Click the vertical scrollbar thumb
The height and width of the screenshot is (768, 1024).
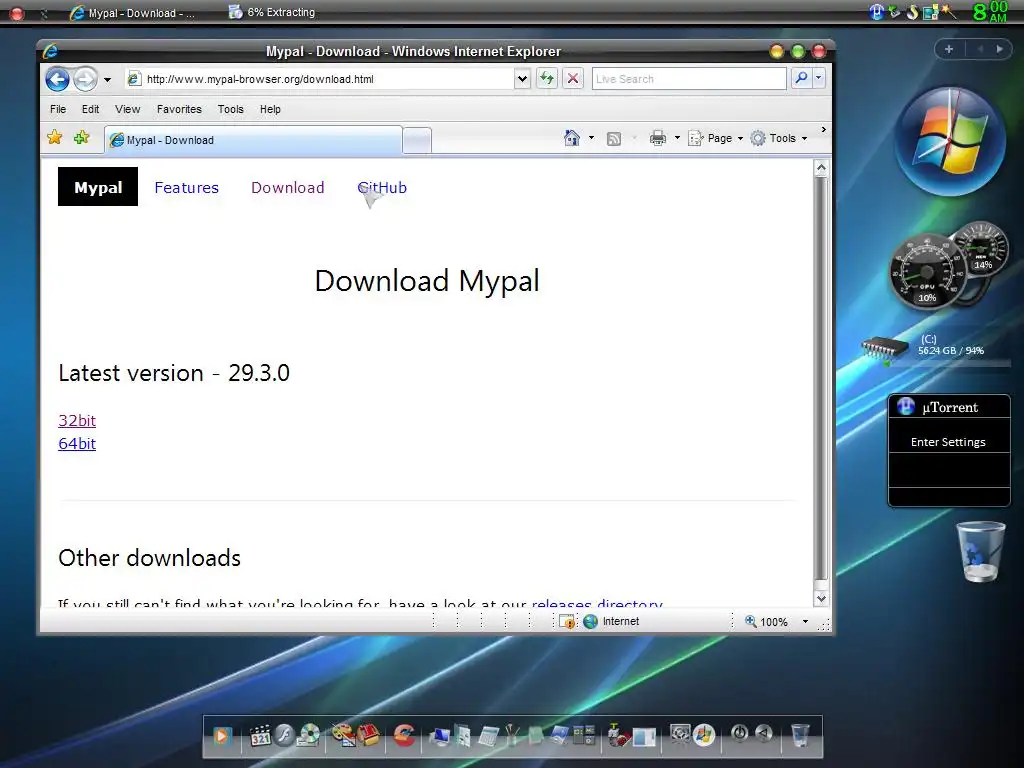coord(821,379)
